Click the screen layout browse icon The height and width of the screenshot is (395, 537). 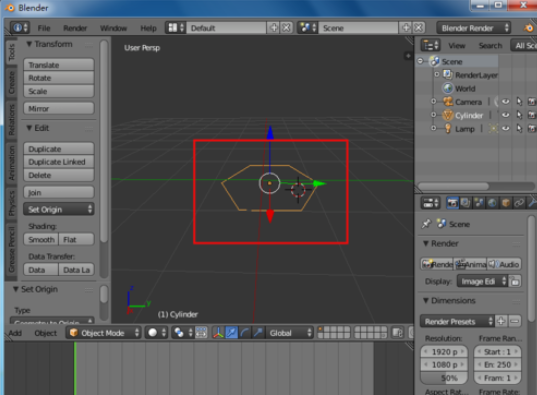click(176, 27)
